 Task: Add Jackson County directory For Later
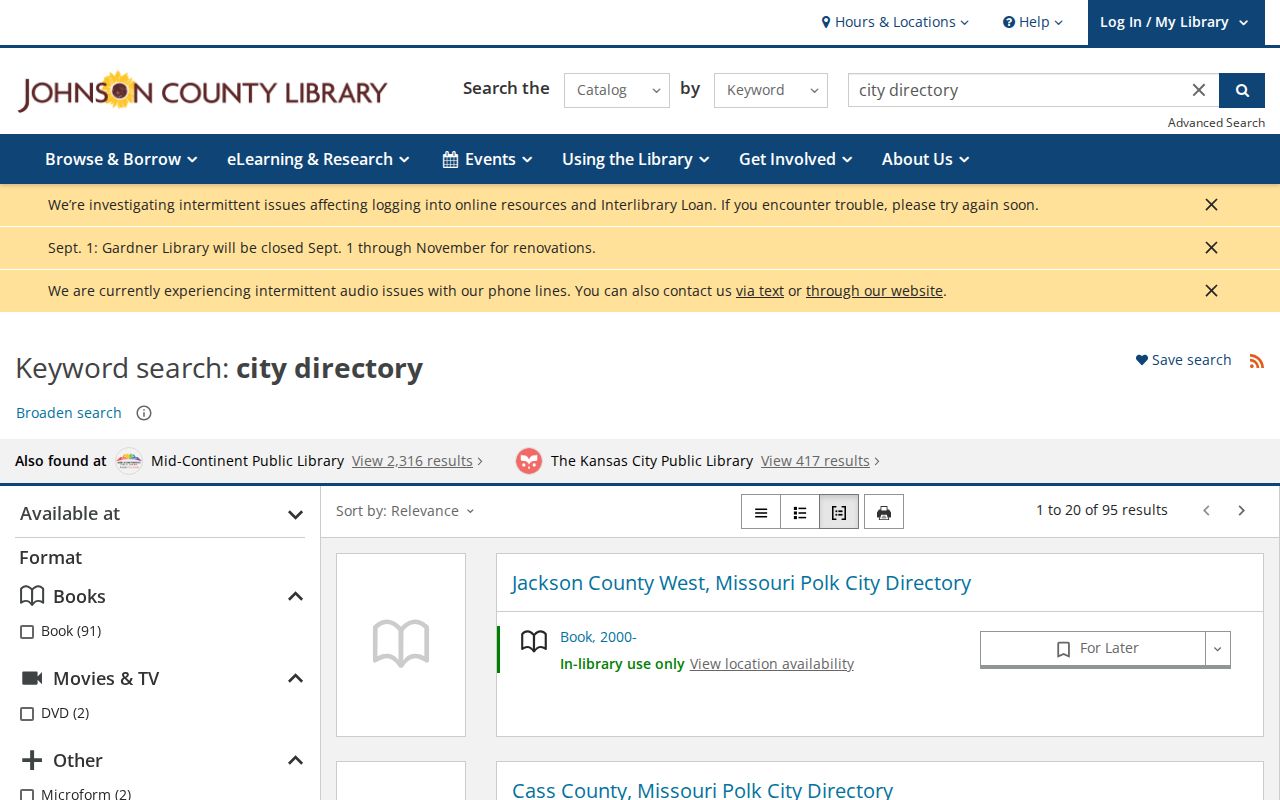[x=1093, y=649]
